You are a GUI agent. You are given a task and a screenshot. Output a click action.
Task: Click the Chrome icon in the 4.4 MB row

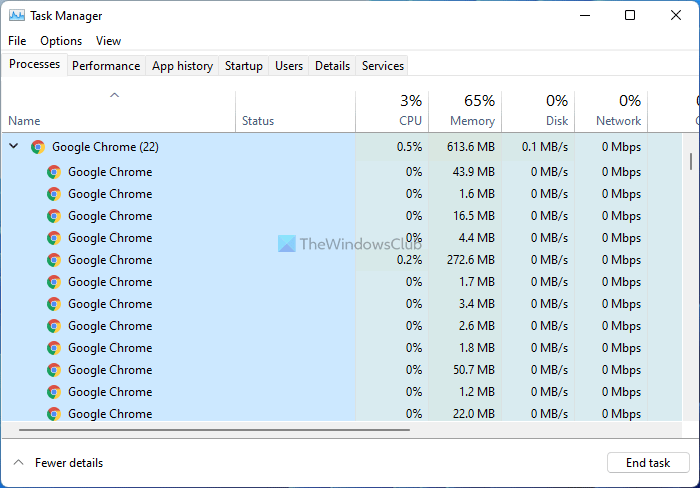tap(54, 238)
